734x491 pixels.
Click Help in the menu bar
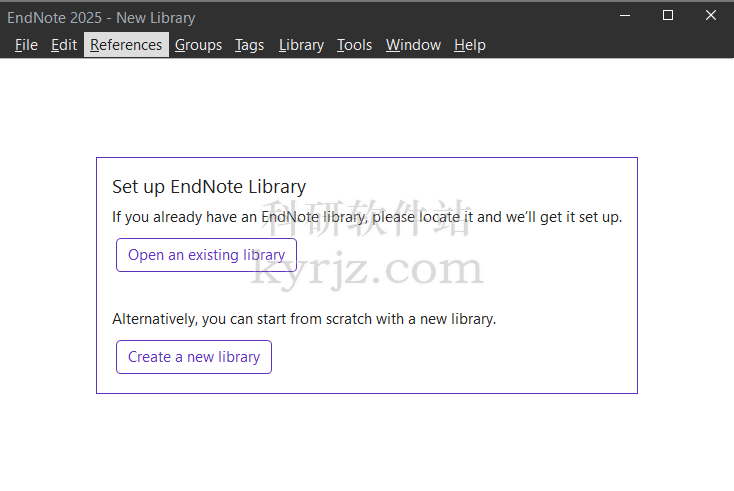pyautogui.click(x=469, y=45)
